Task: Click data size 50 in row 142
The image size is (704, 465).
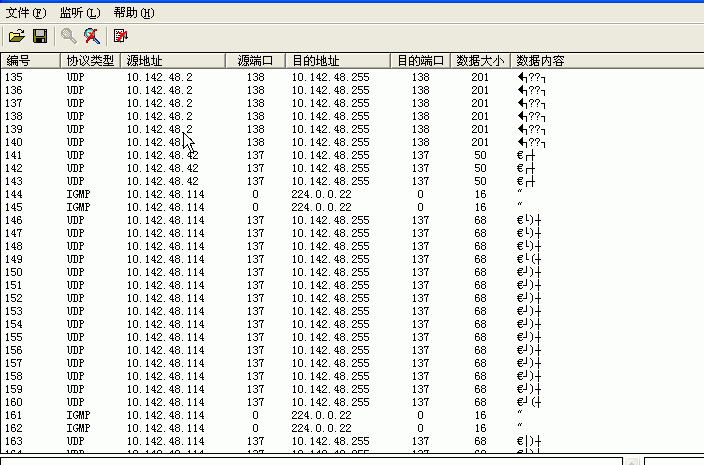Action: coord(480,168)
